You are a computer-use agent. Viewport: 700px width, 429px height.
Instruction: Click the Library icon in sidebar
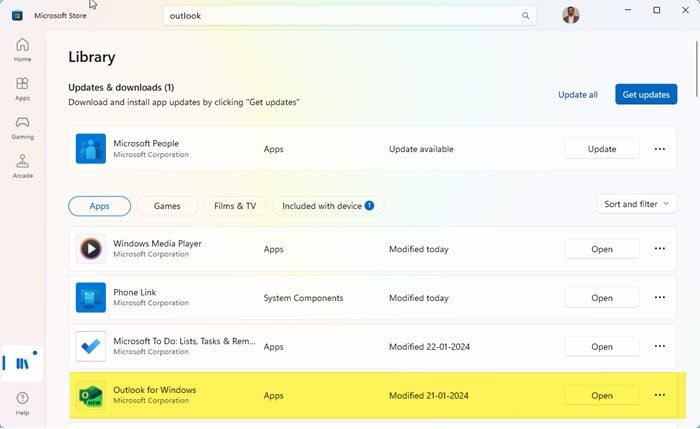pos(22,361)
